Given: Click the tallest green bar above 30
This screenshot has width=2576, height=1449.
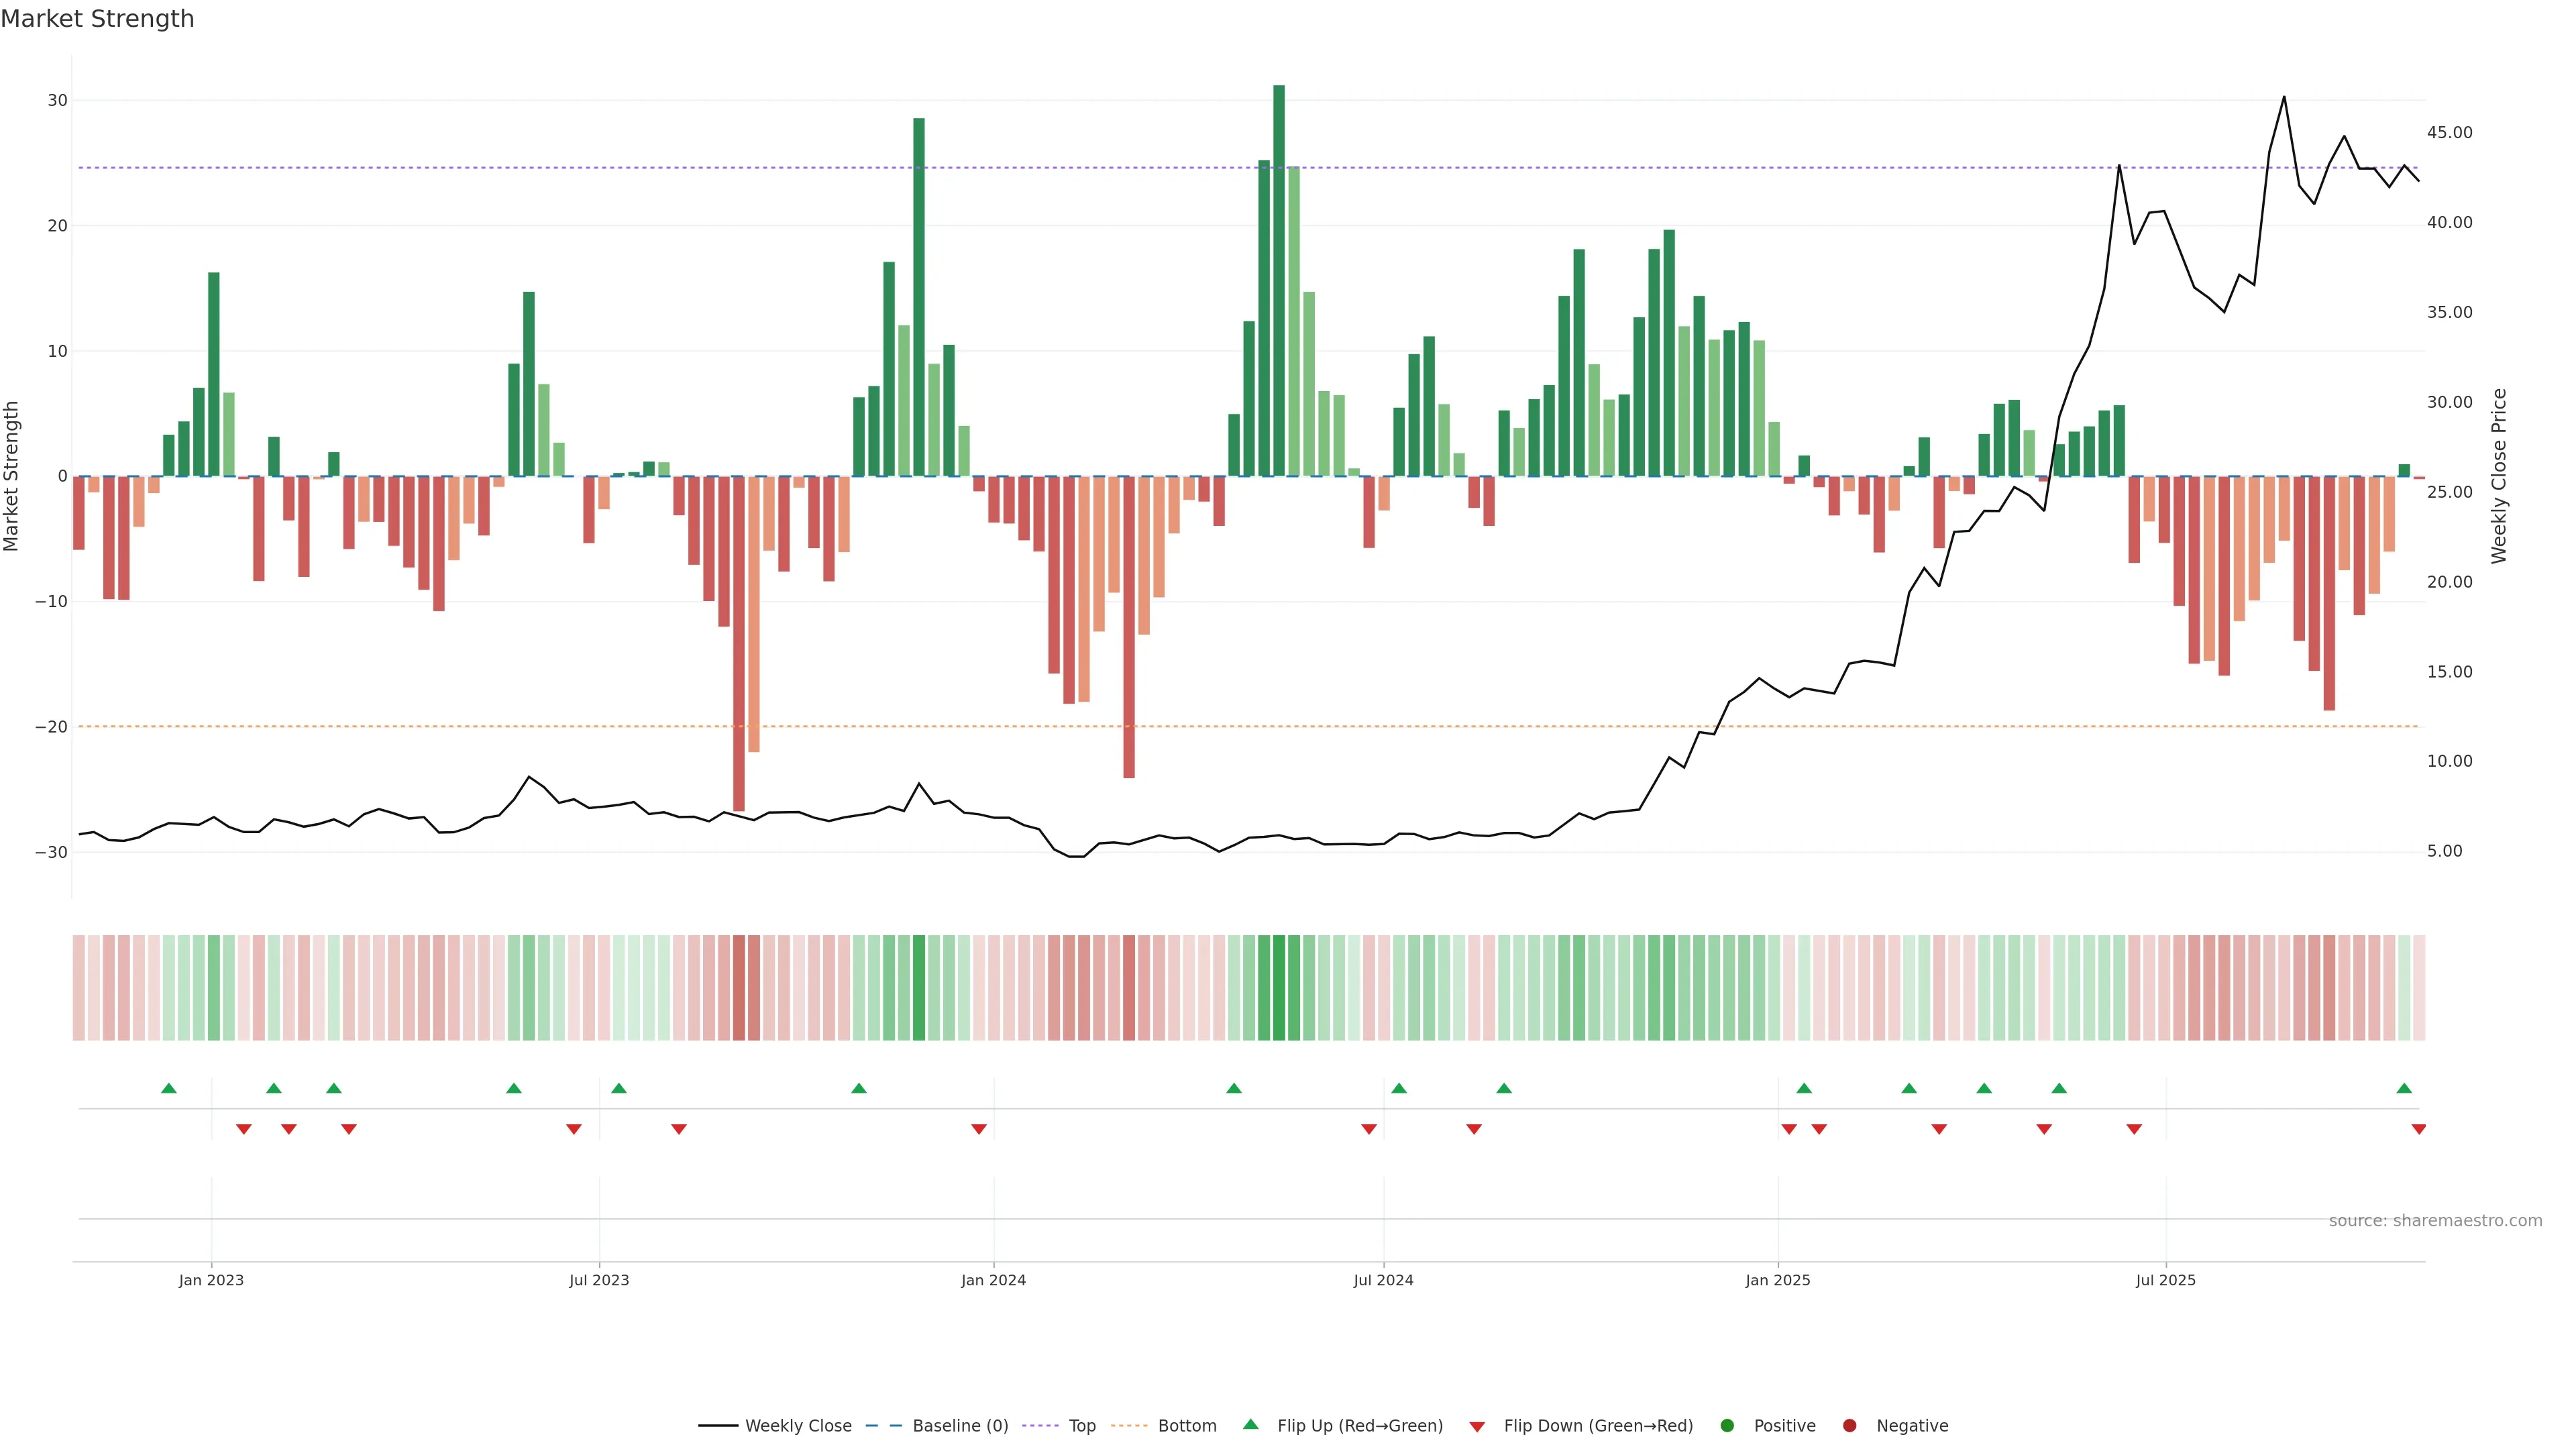Looking at the screenshot, I should pyautogui.click(x=1279, y=280).
